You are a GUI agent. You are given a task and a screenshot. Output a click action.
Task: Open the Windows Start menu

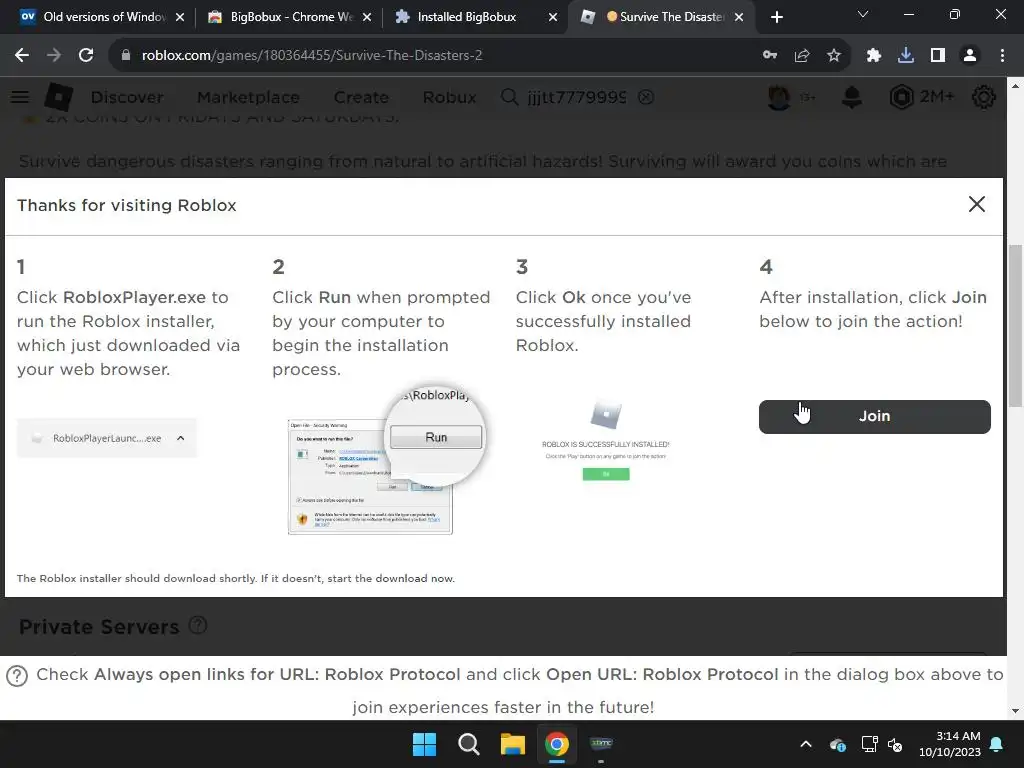(x=424, y=744)
